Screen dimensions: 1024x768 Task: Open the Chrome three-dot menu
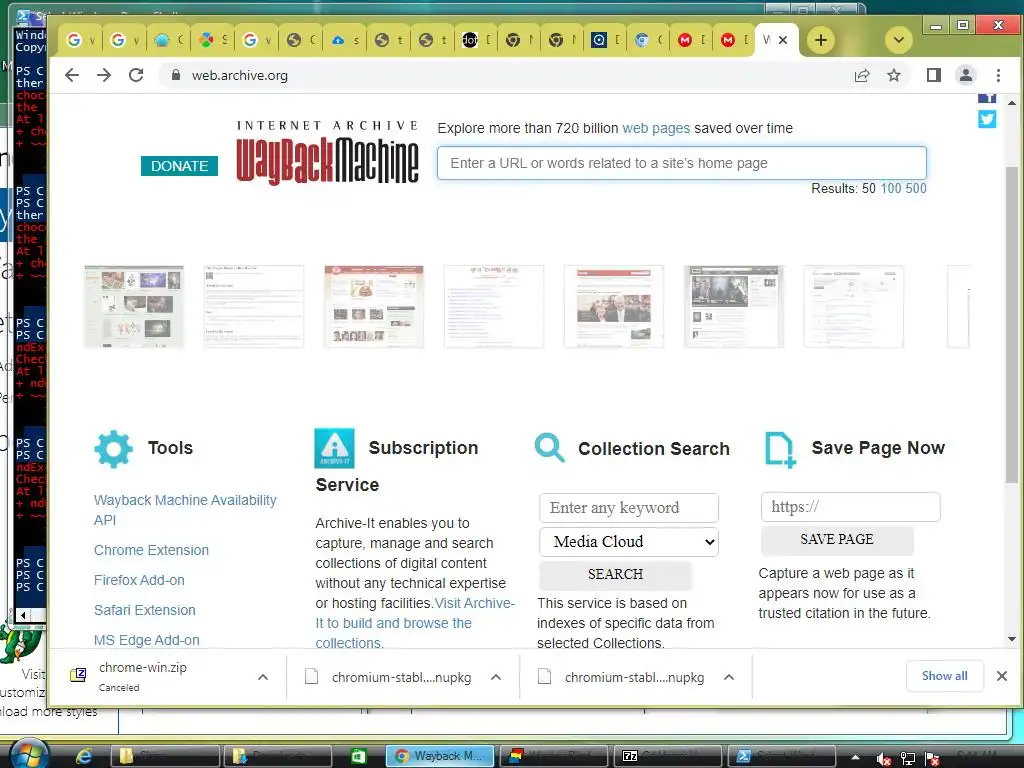[x=998, y=76]
